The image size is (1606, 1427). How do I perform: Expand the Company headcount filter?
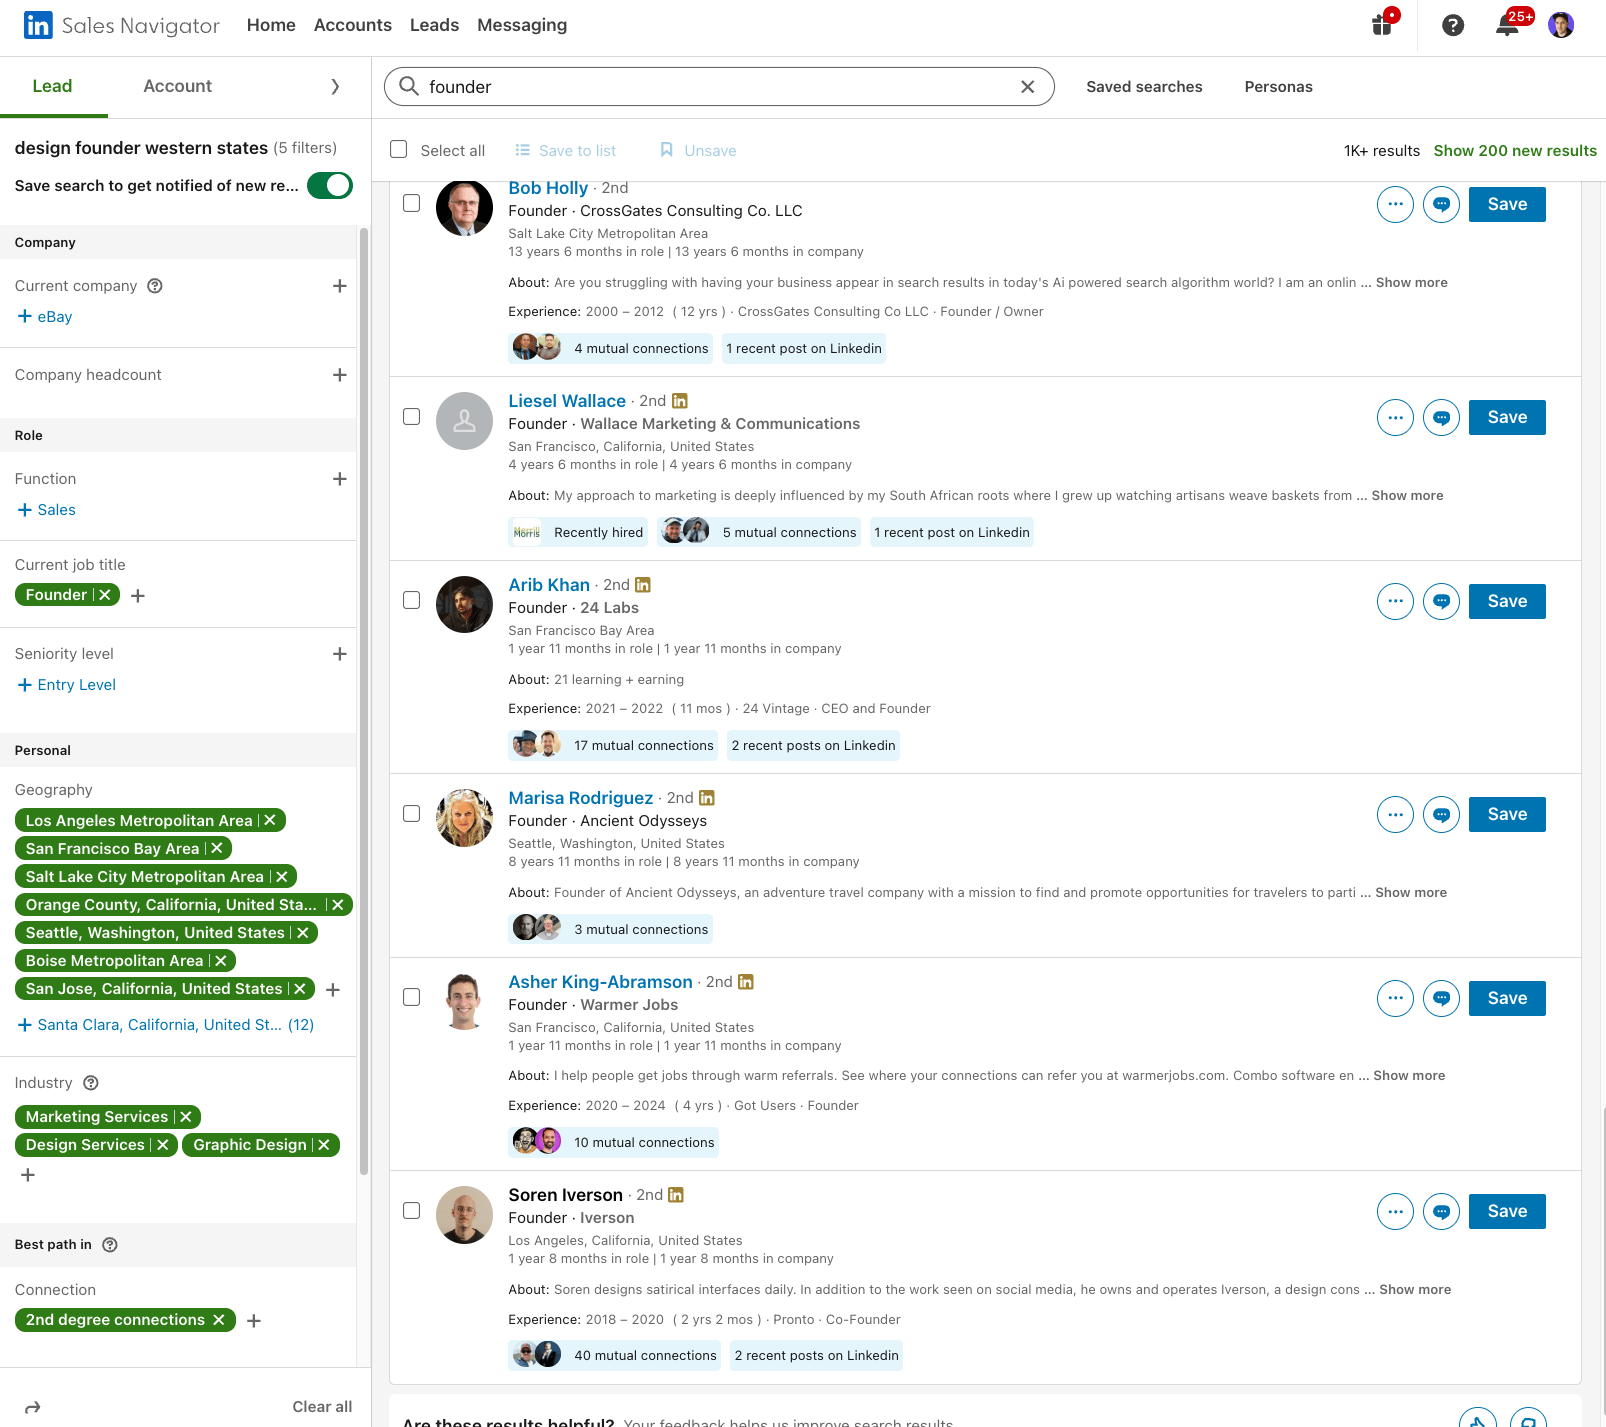click(x=340, y=375)
